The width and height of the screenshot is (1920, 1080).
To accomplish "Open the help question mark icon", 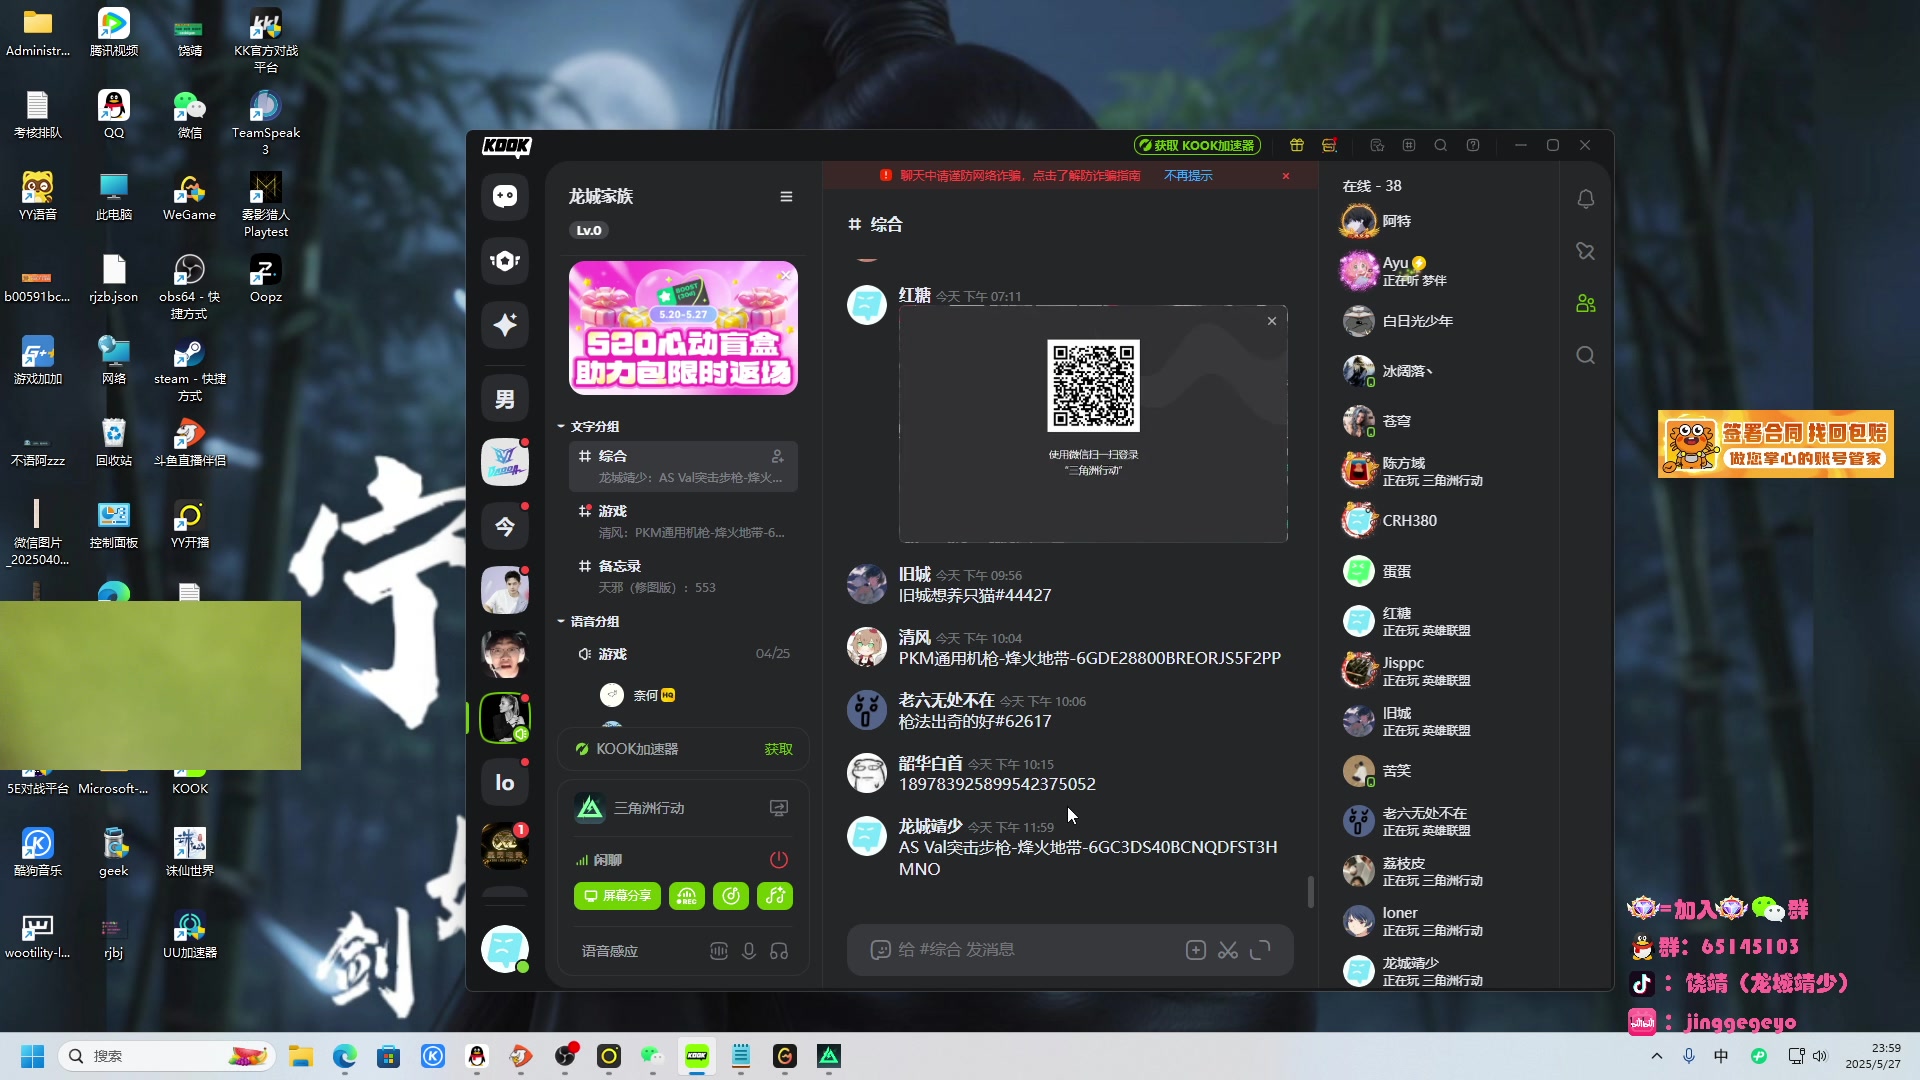I will tap(1473, 145).
